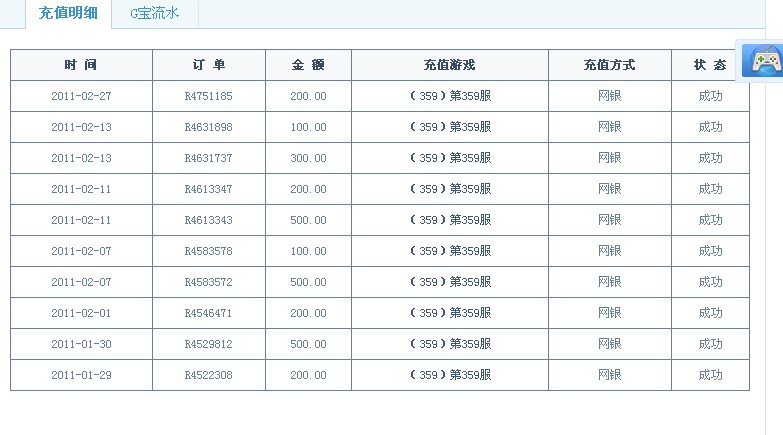The height and width of the screenshot is (435, 783).
Task: Click order R4631737 cell
Action: 209,158
